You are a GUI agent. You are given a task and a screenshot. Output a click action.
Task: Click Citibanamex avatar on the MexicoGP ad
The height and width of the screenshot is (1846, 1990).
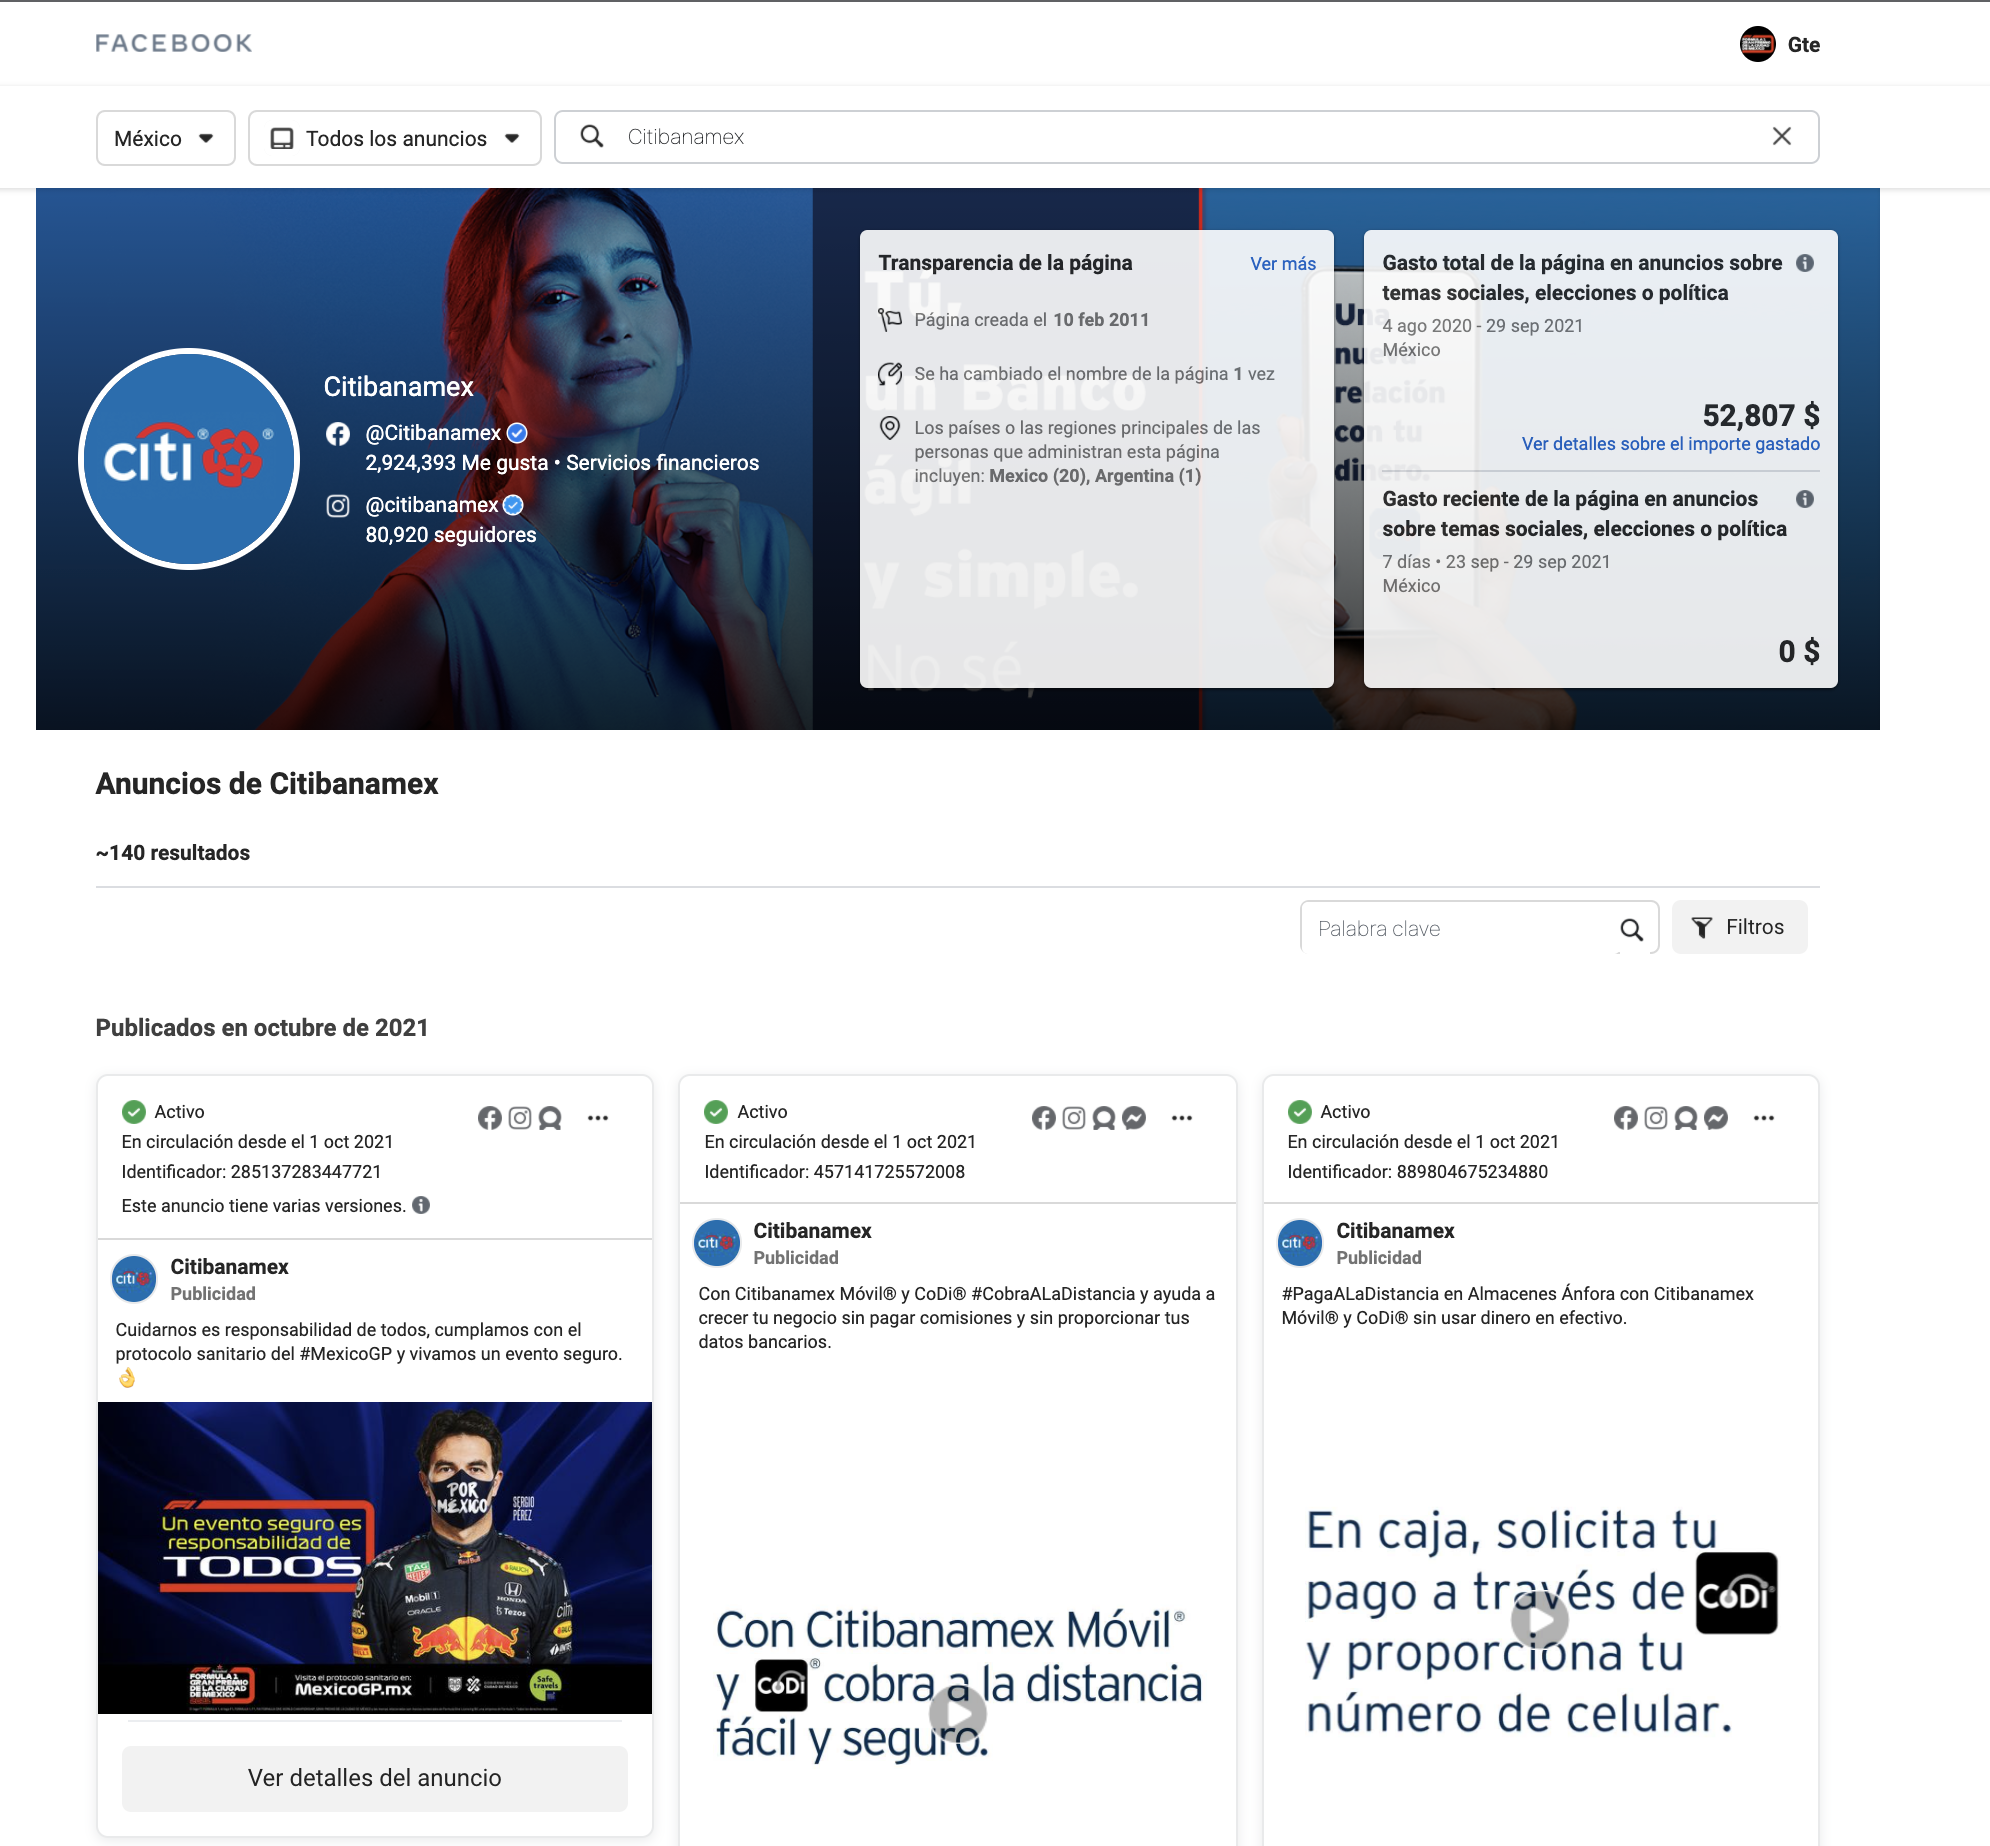[134, 1279]
